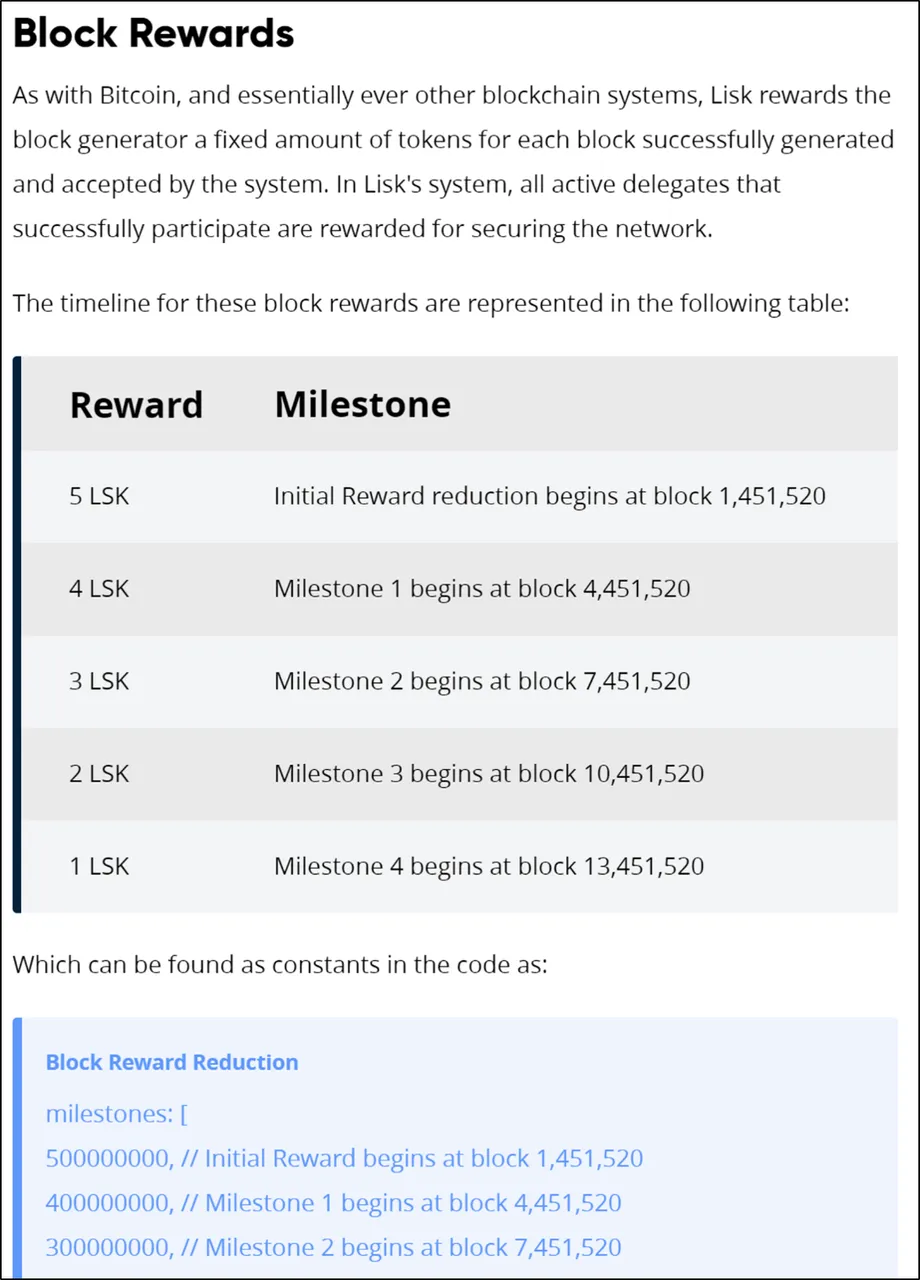Select the Reward column header
This screenshot has height=1280, width=920.
[136, 405]
